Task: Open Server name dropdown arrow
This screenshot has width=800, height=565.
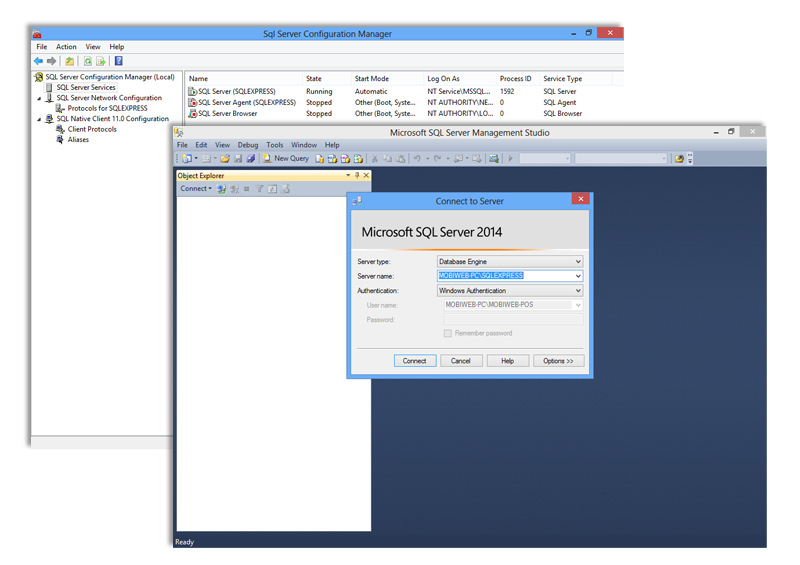Action: (x=578, y=276)
